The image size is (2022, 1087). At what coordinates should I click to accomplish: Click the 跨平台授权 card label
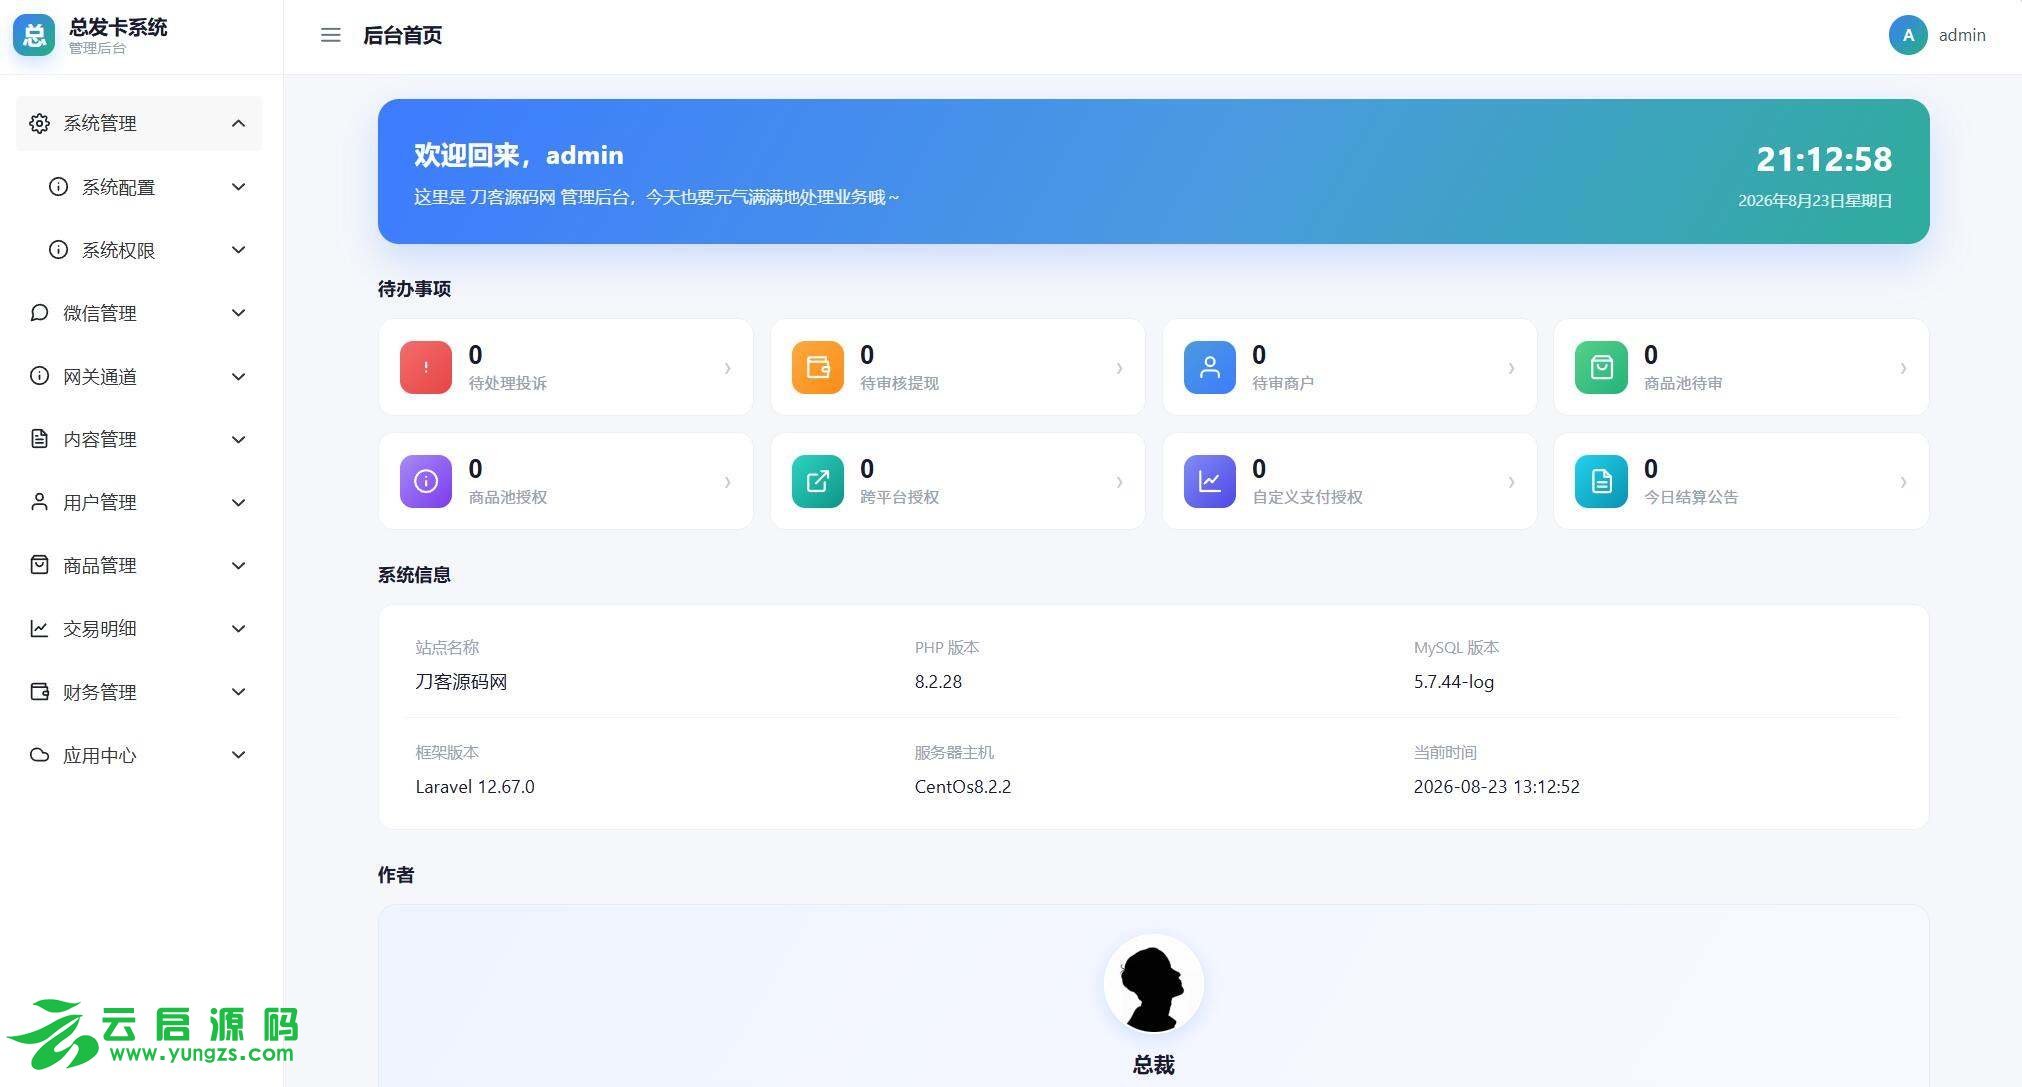pyautogui.click(x=899, y=497)
